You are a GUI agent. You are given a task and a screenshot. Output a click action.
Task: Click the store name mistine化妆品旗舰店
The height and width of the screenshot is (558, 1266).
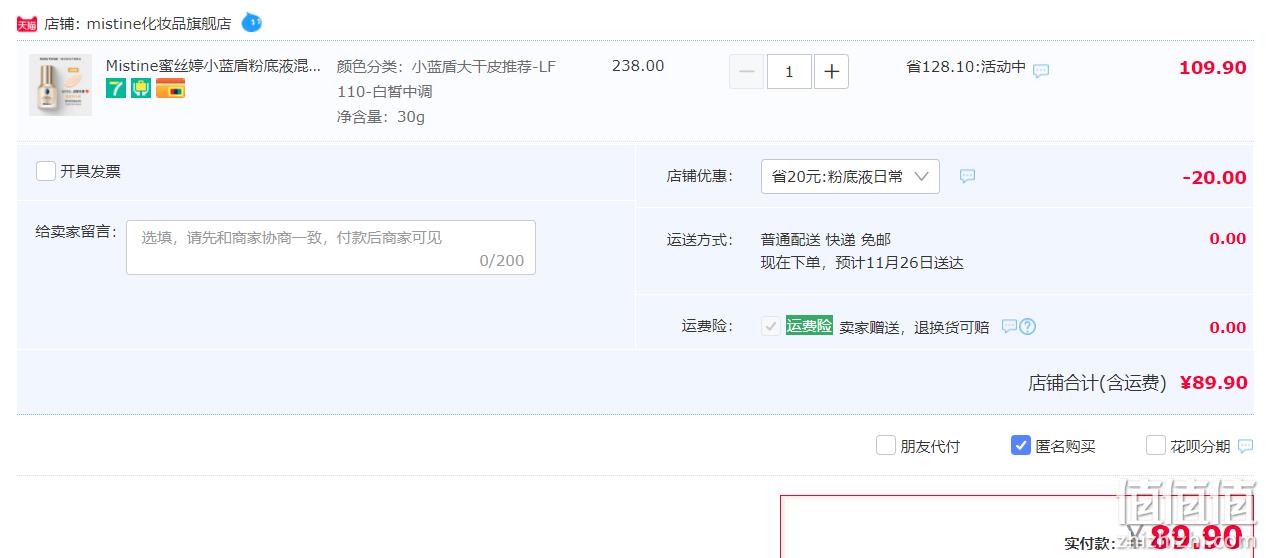click(159, 23)
